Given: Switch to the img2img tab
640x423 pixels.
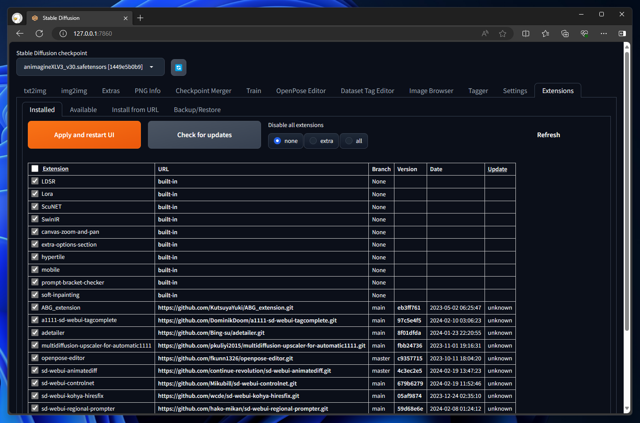Looking at the screenshot, I should tap(74, 91).
